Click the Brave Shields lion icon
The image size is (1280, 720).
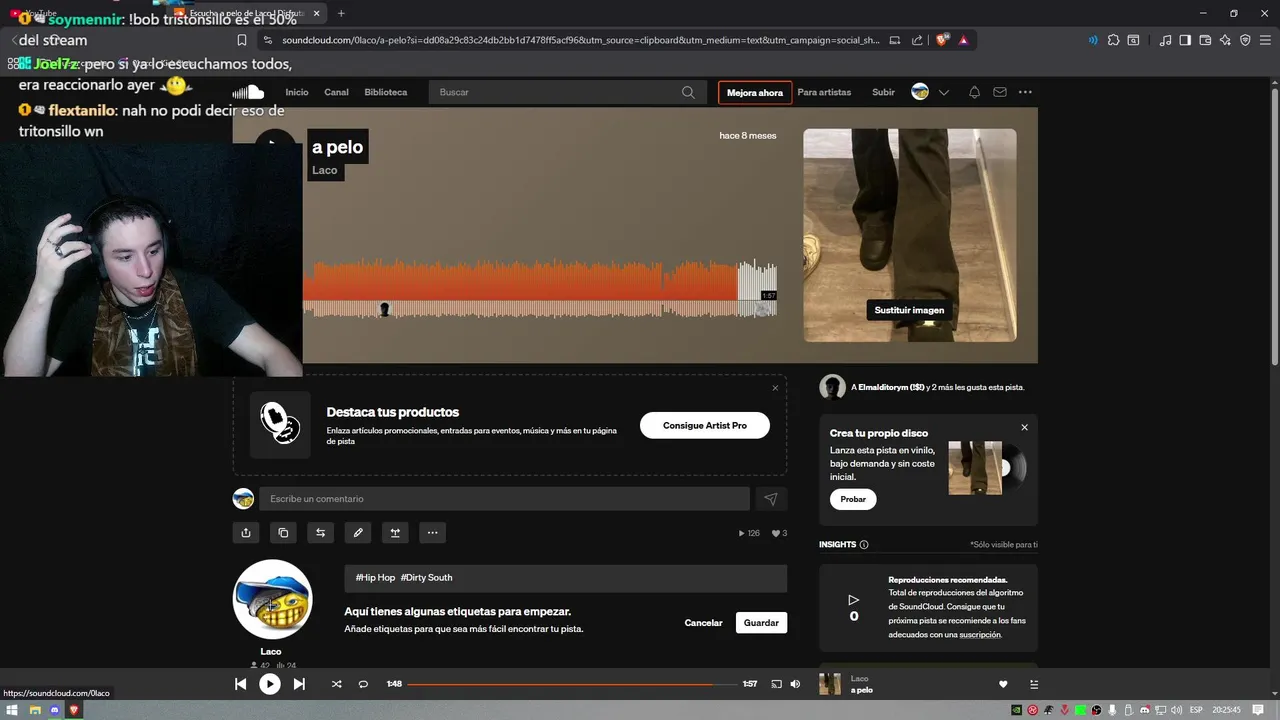[941, 40]
